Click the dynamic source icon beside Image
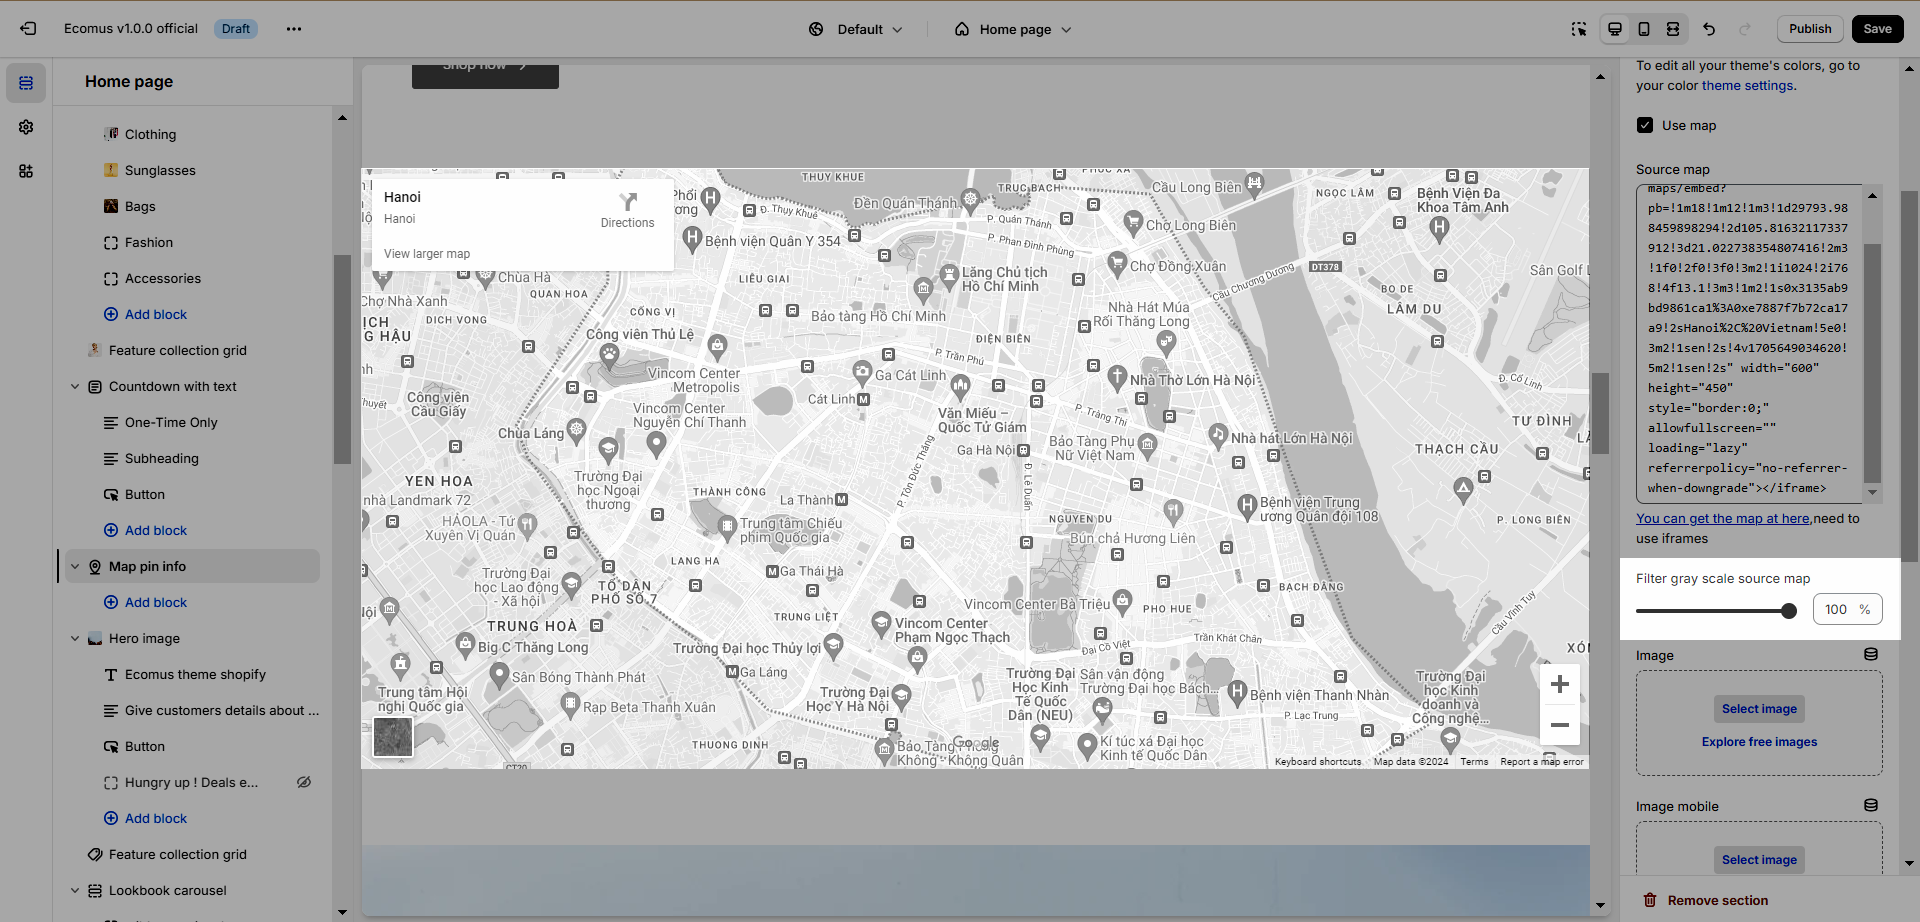 1870,654
